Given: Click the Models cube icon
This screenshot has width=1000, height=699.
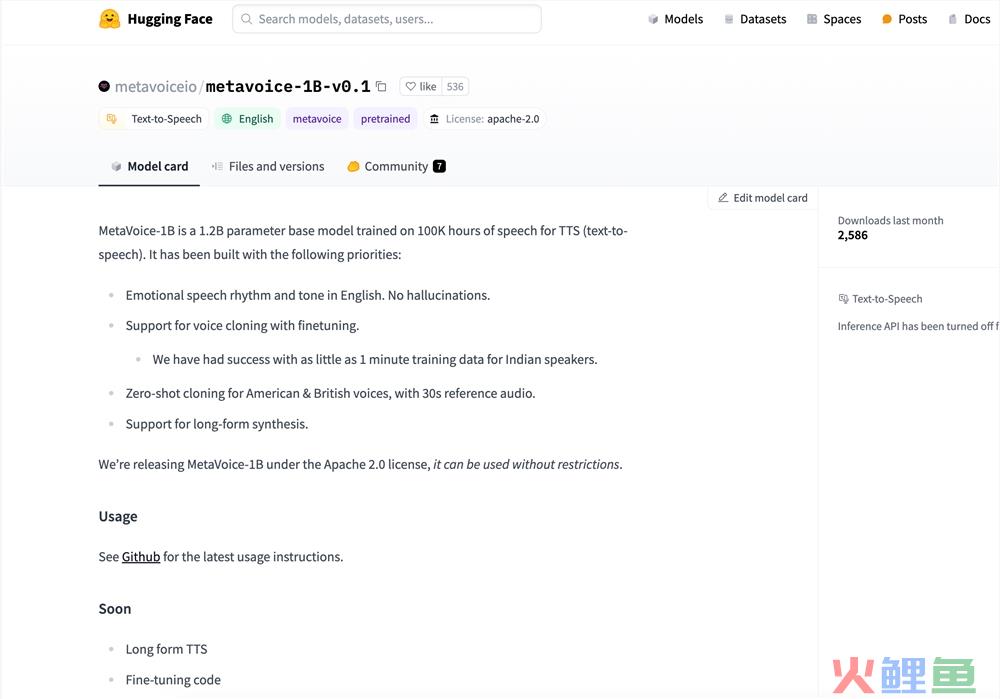Looking at the screenshot, I should [x=653, y=19].
